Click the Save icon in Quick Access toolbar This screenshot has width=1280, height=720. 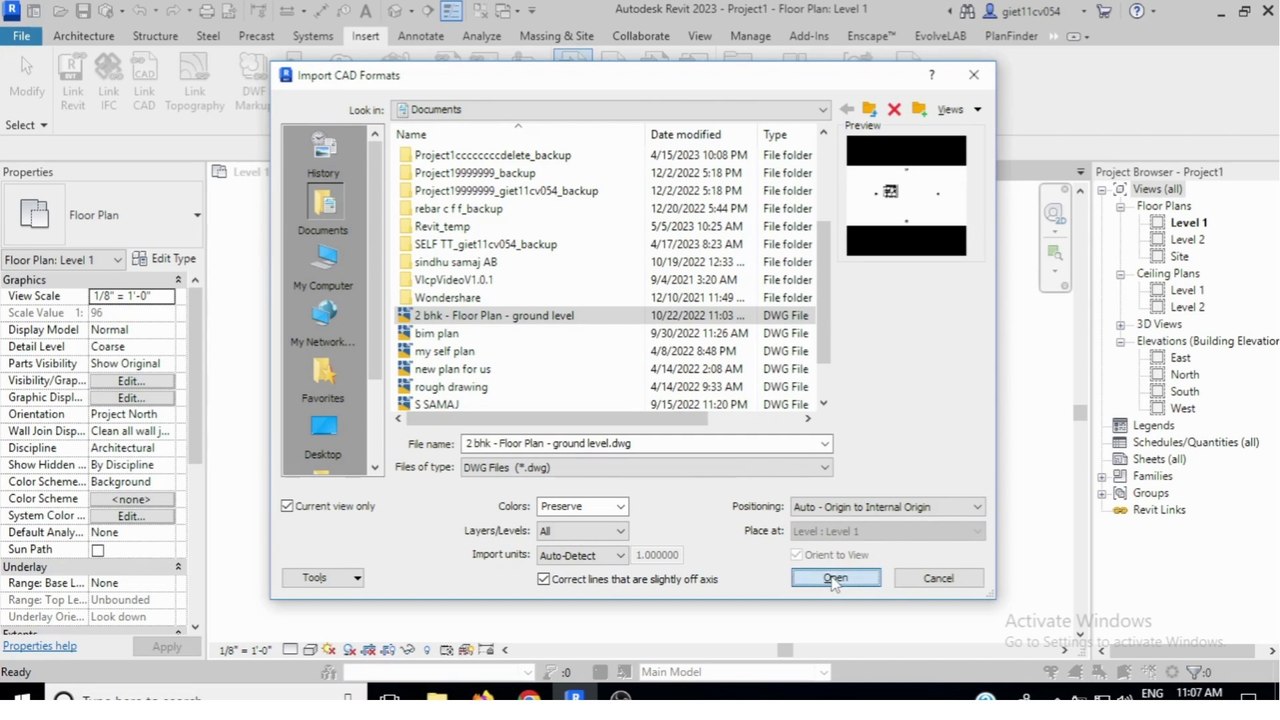pyautogui.click(x=83, y=11)
